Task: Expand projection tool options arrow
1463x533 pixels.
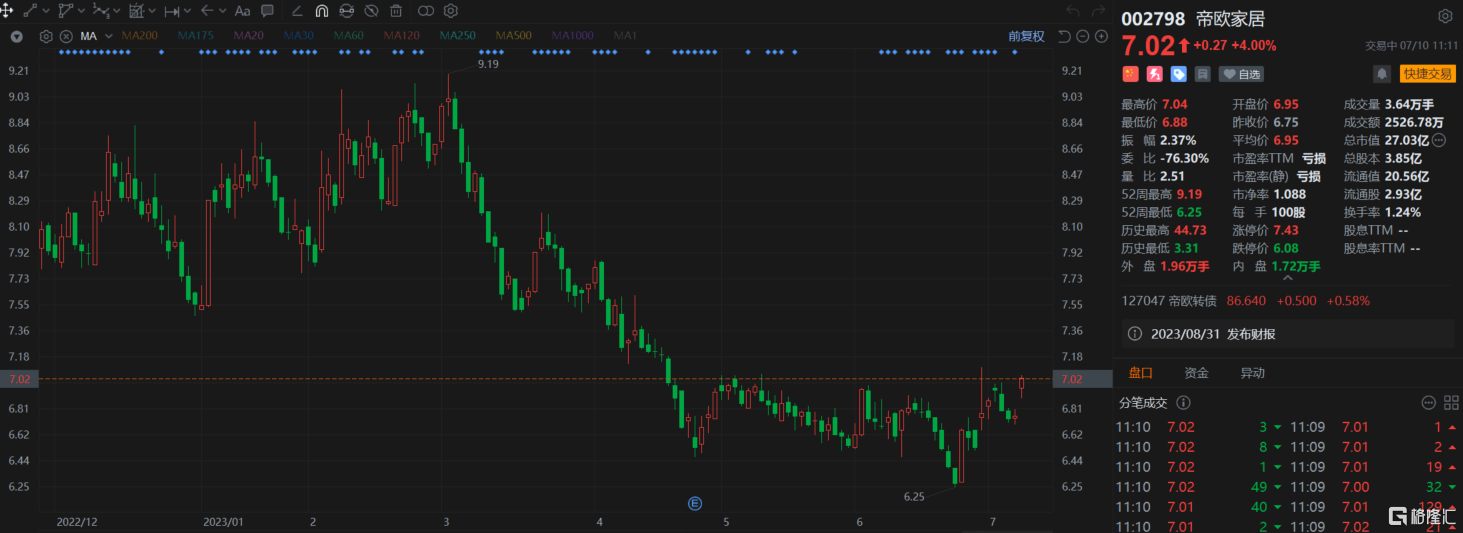Action: (x=152, y=12)
